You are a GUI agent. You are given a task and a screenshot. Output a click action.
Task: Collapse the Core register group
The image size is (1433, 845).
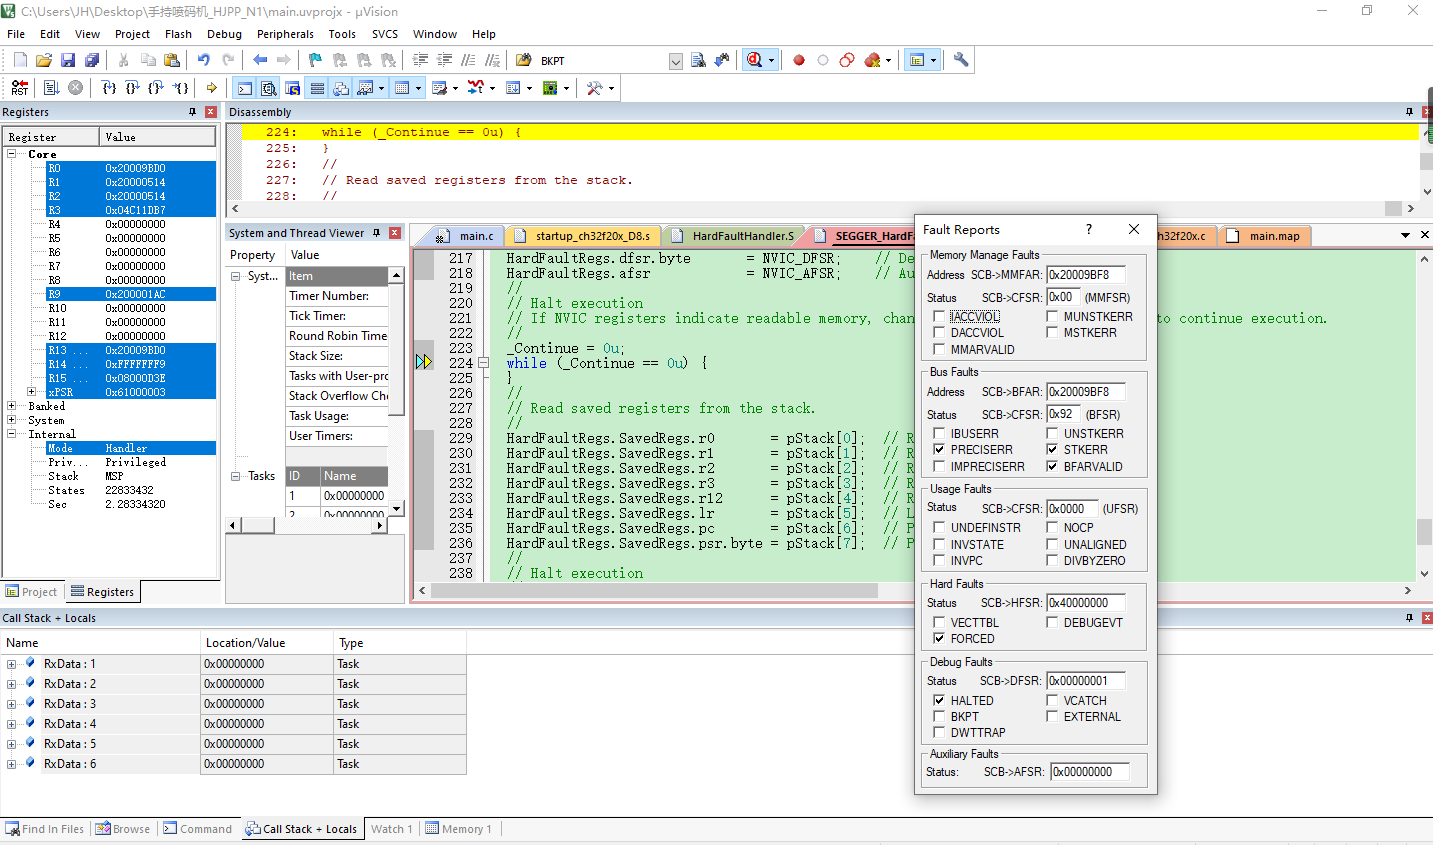pos(11,154)
